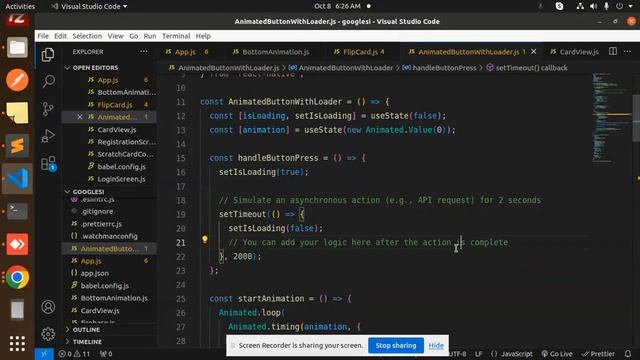Open the Run menu

point(150,36)
